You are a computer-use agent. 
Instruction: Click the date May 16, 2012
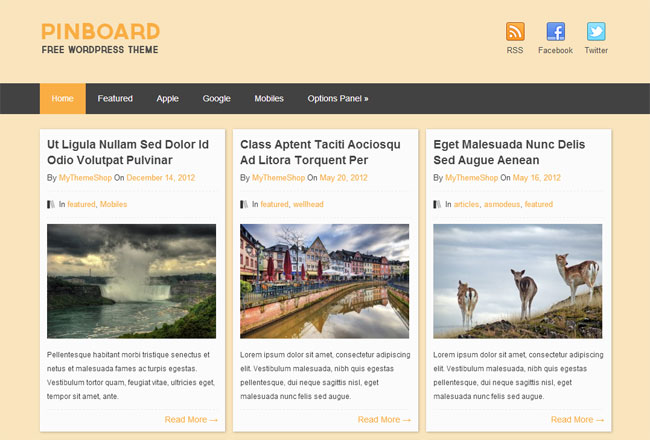537,177
